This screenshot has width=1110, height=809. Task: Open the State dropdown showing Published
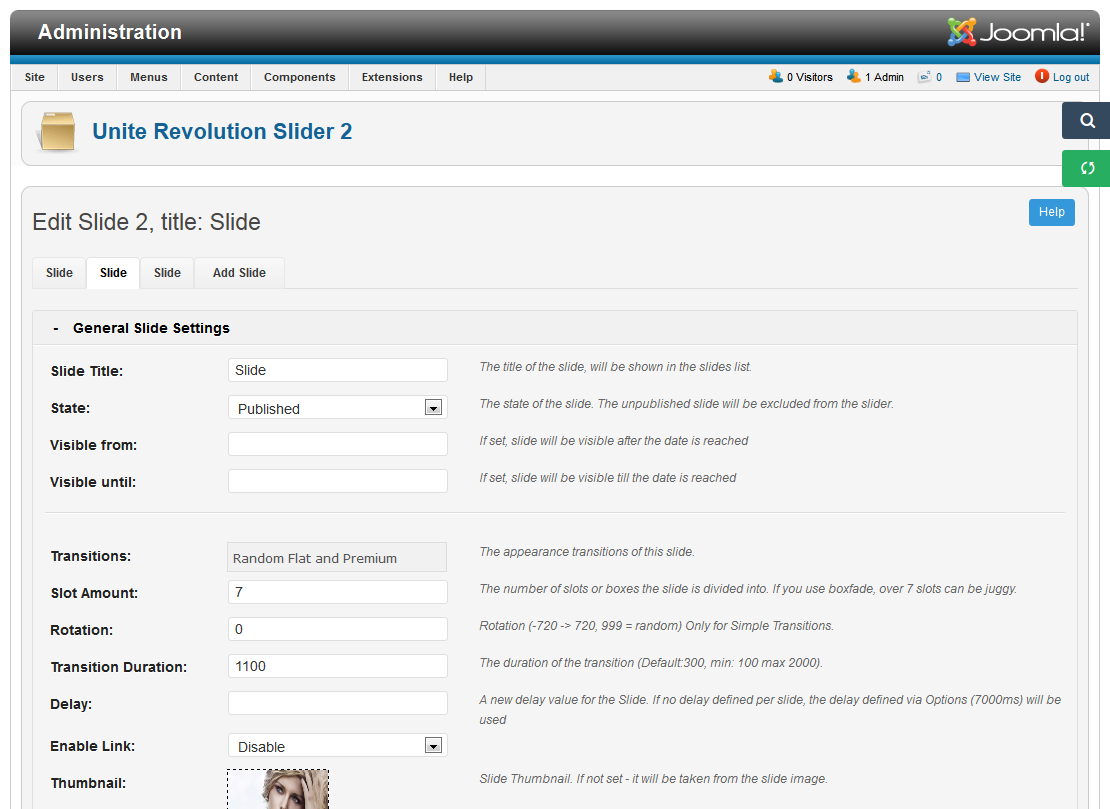tap(337, 408)
